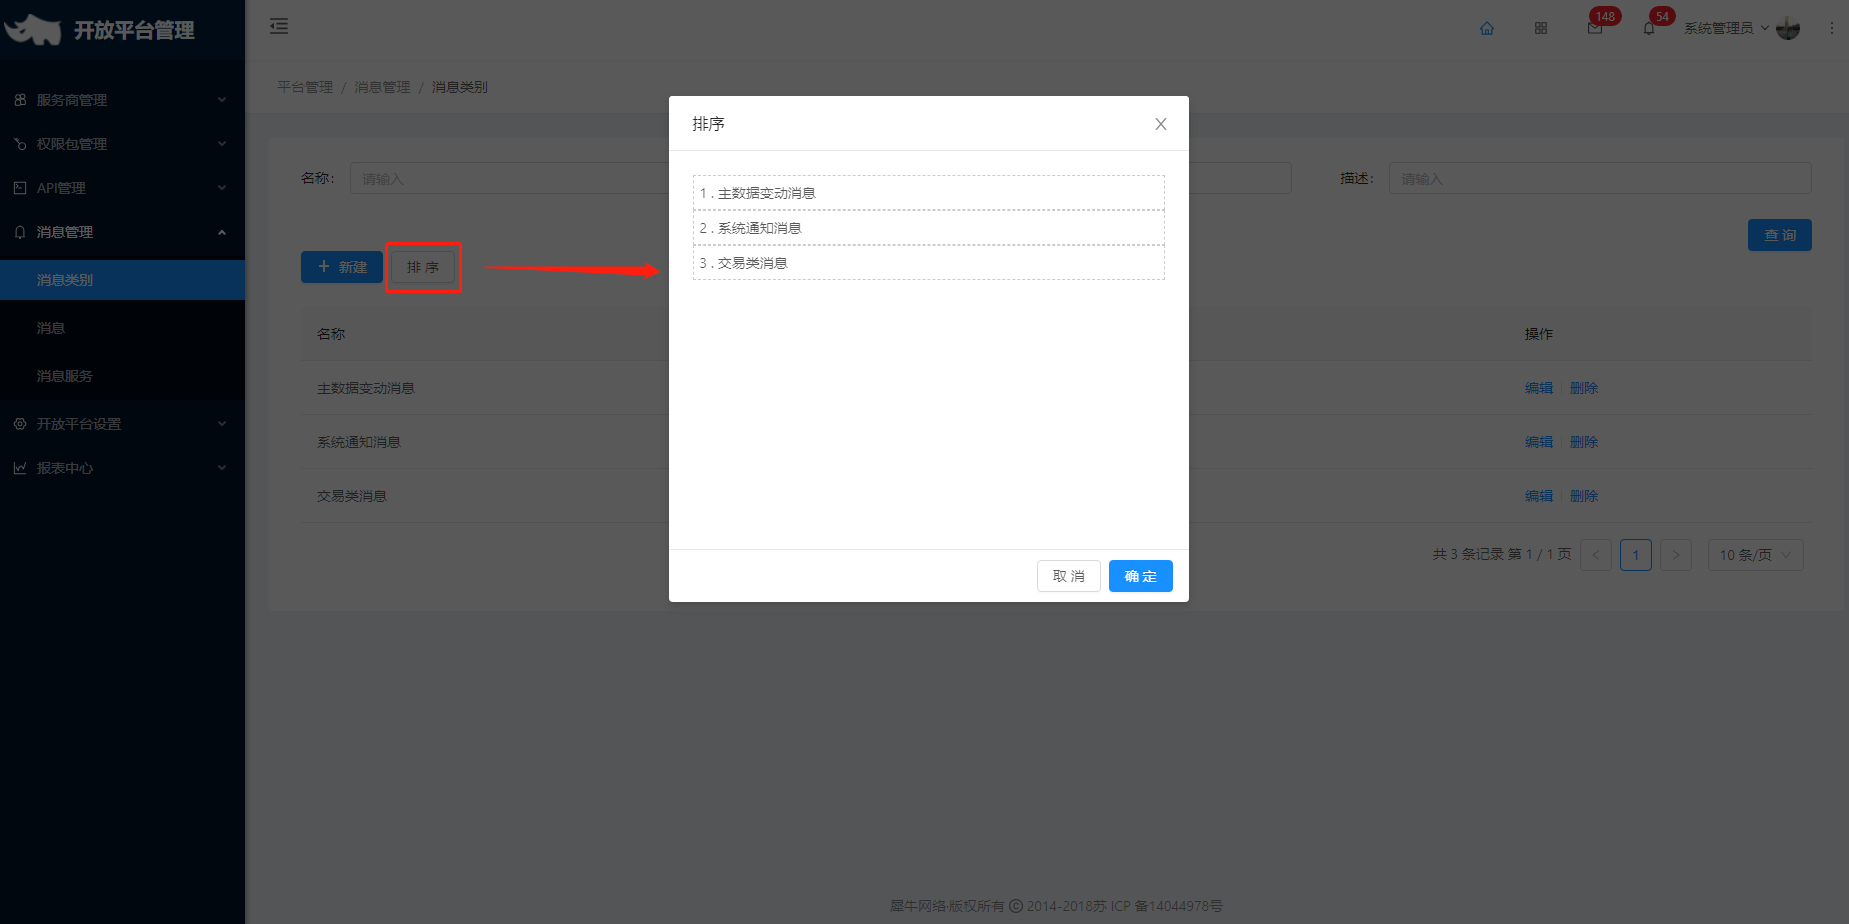Viewport: 1849px width, 924px height.
Task: Go to next page arrow
Action: click(x=1676, y=555)
